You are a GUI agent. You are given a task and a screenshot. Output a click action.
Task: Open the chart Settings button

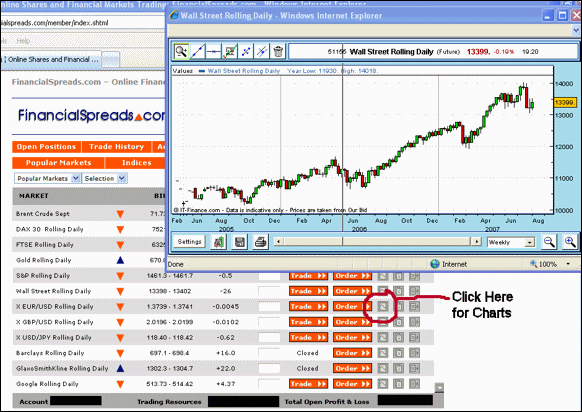(x=189, y=242)
